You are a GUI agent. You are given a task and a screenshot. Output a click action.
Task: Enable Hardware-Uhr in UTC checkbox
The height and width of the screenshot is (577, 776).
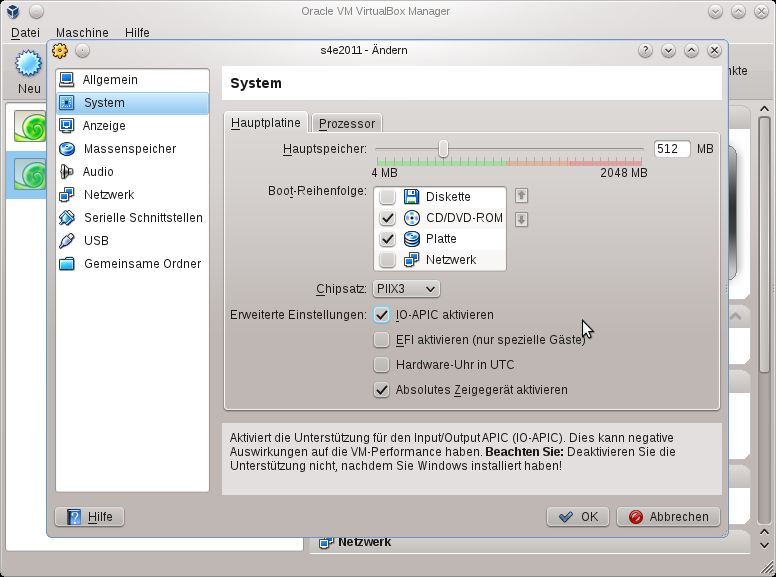[382, 365]
